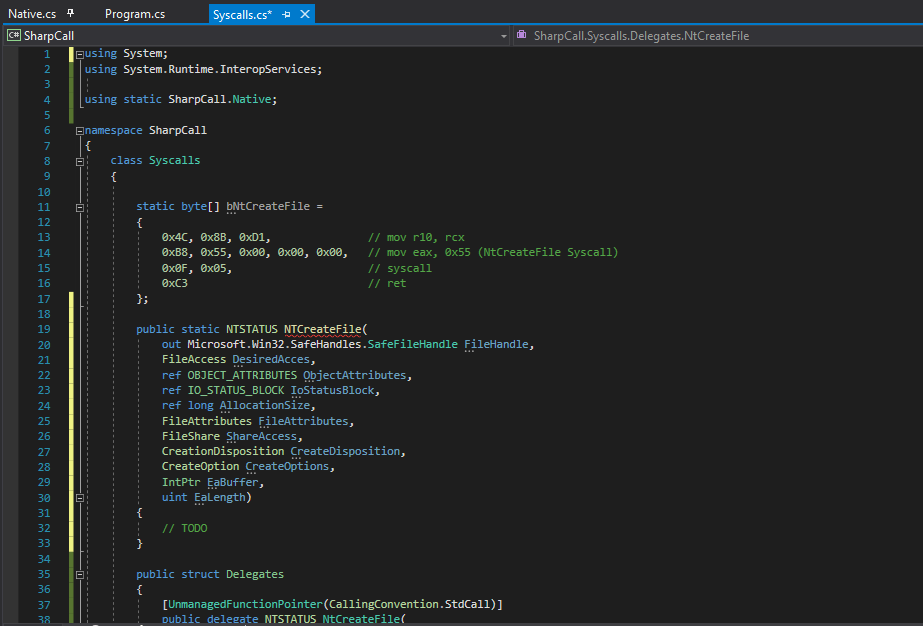Click the bNtCreateFile variable name
This screenshot has width=923, height=626.
pos(268,206)
